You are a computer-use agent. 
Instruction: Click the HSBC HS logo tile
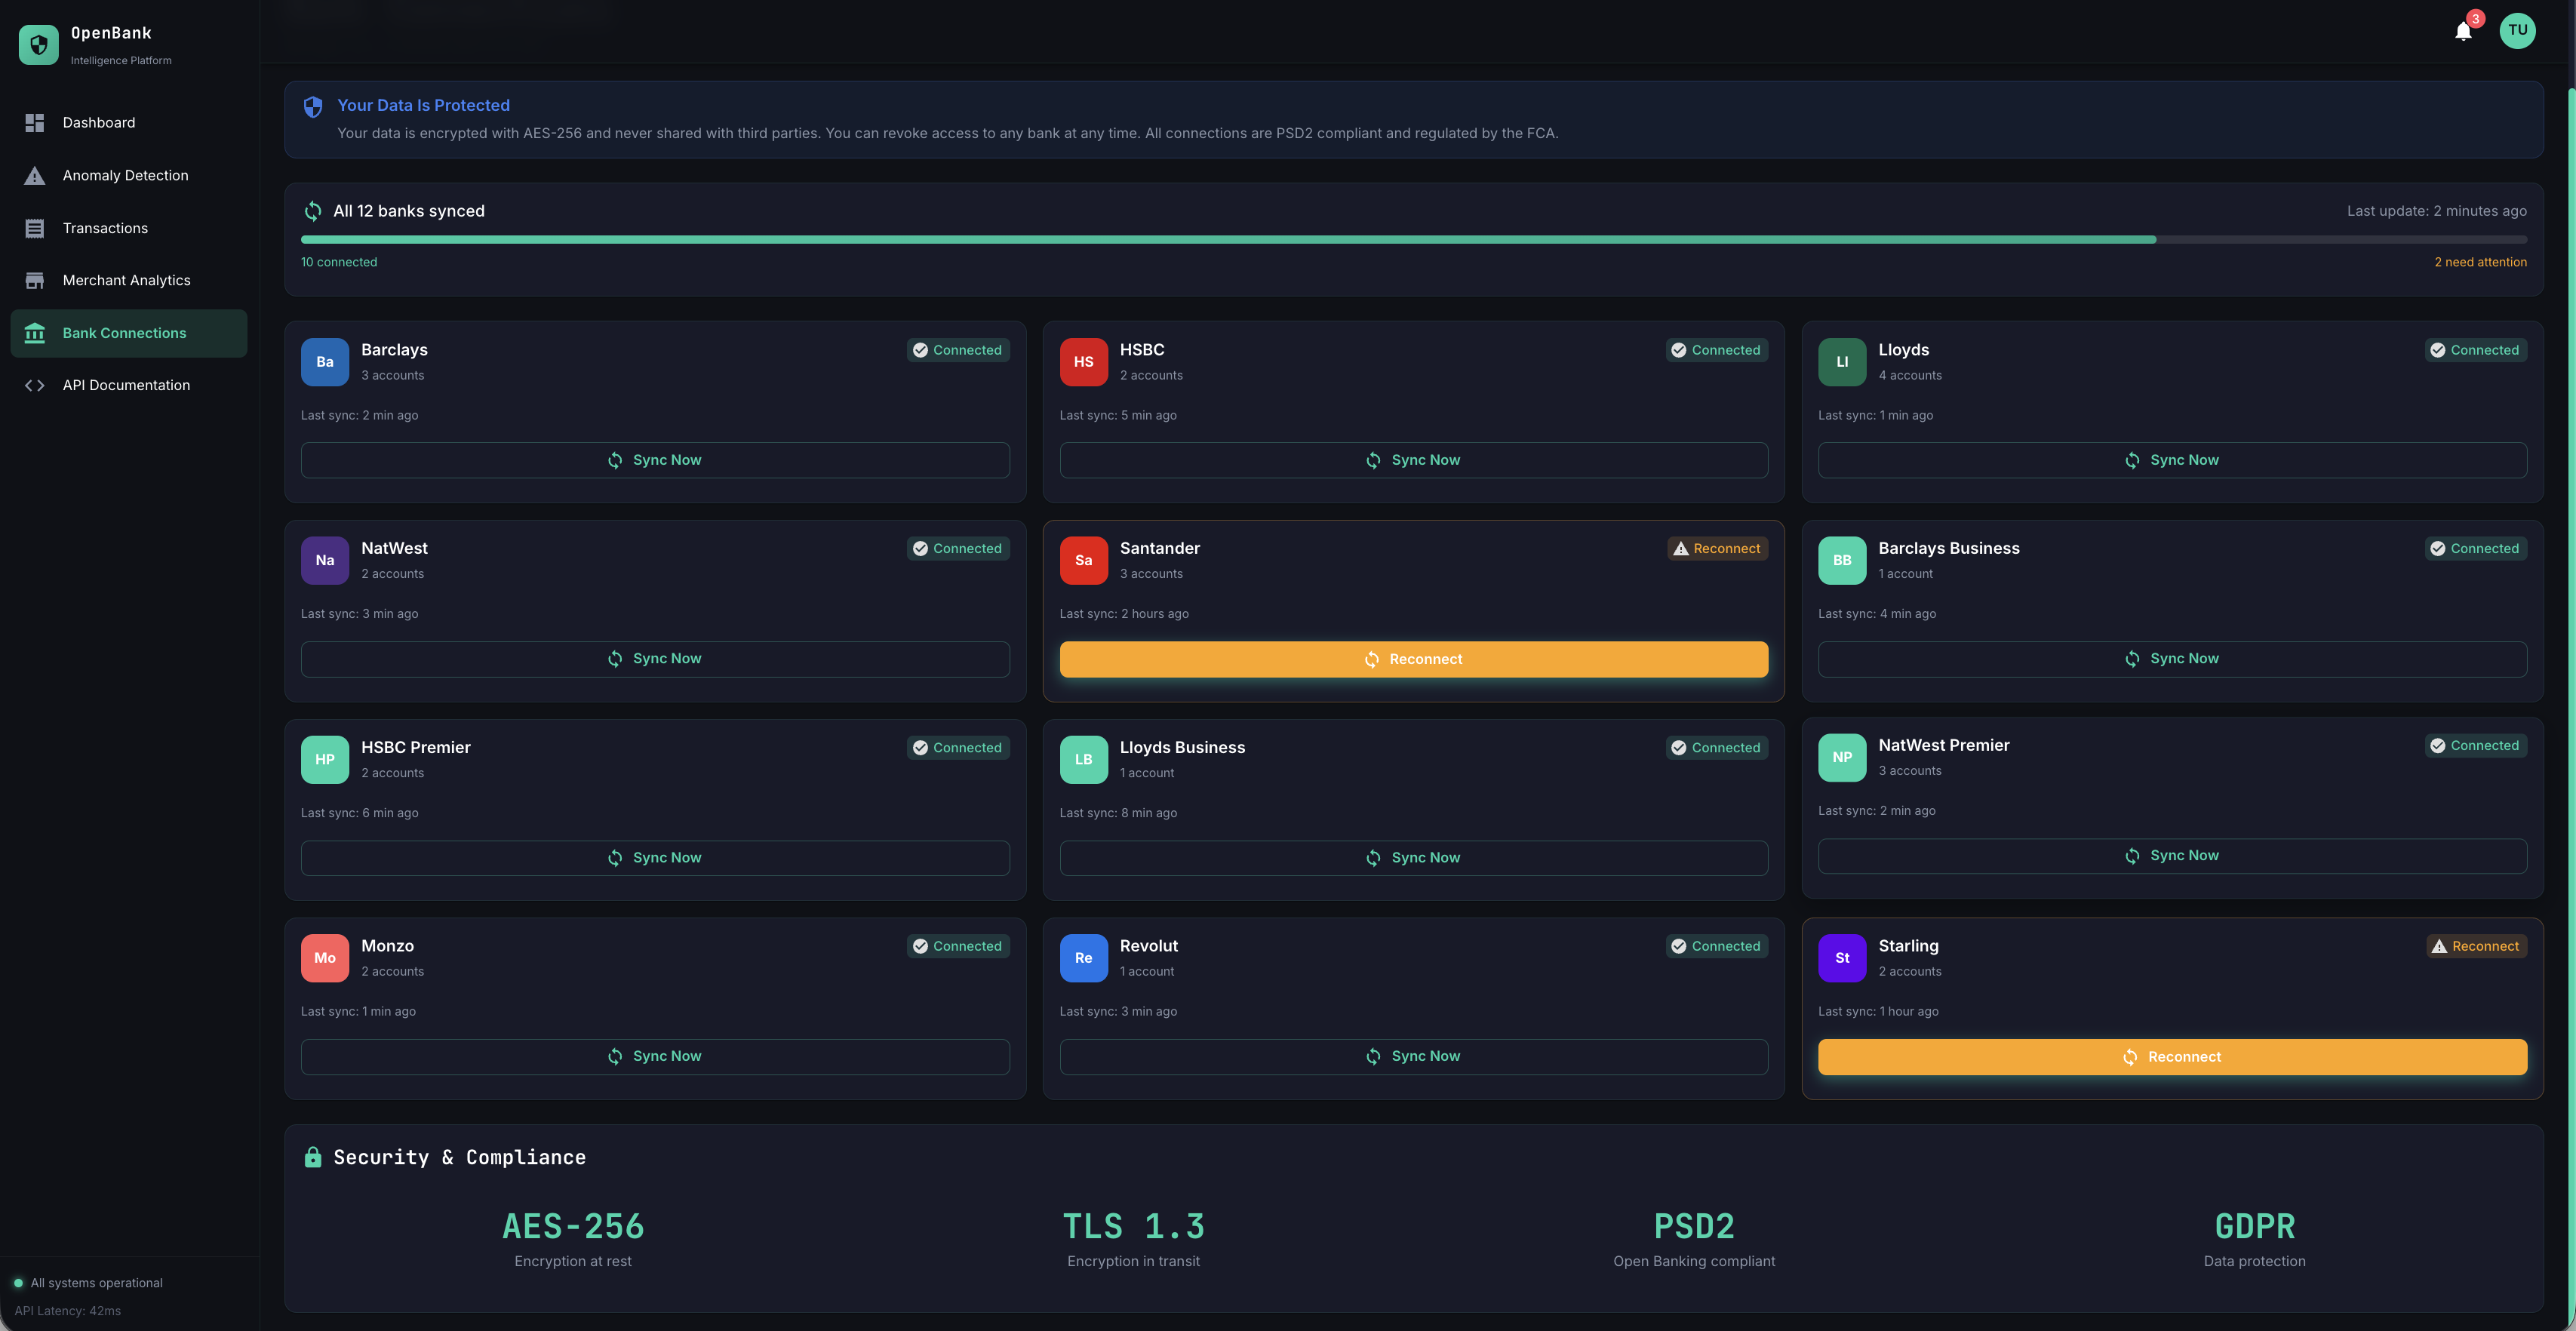[1083, 362]
